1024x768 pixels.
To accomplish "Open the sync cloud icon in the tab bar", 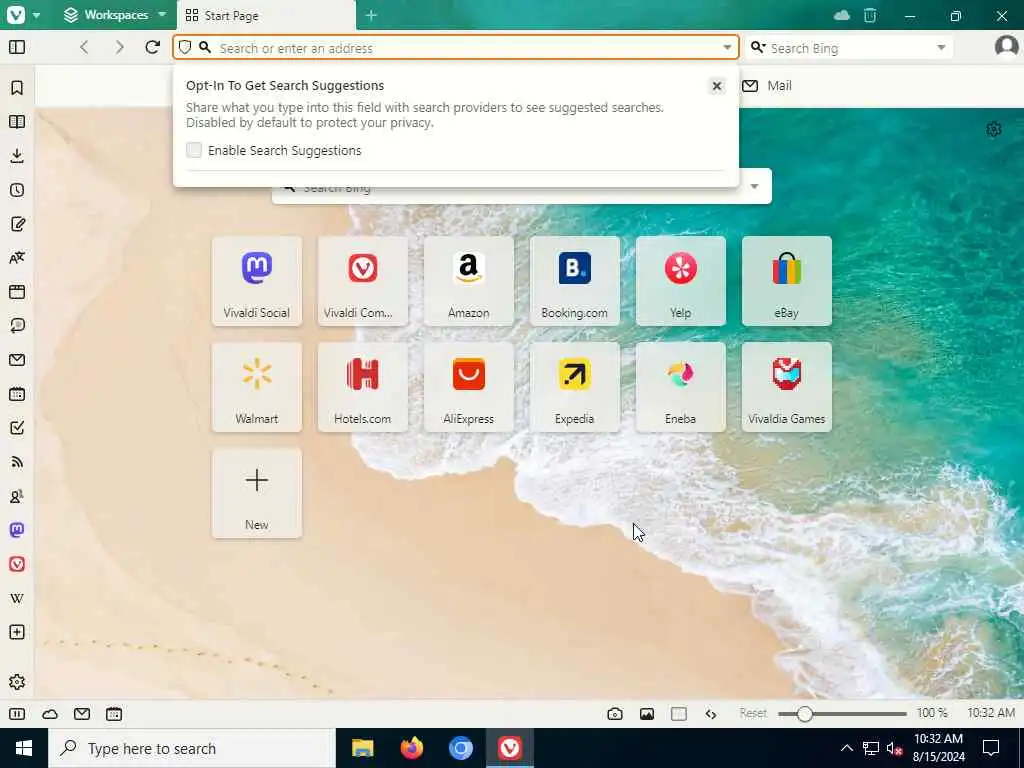I will coord(842,15).
